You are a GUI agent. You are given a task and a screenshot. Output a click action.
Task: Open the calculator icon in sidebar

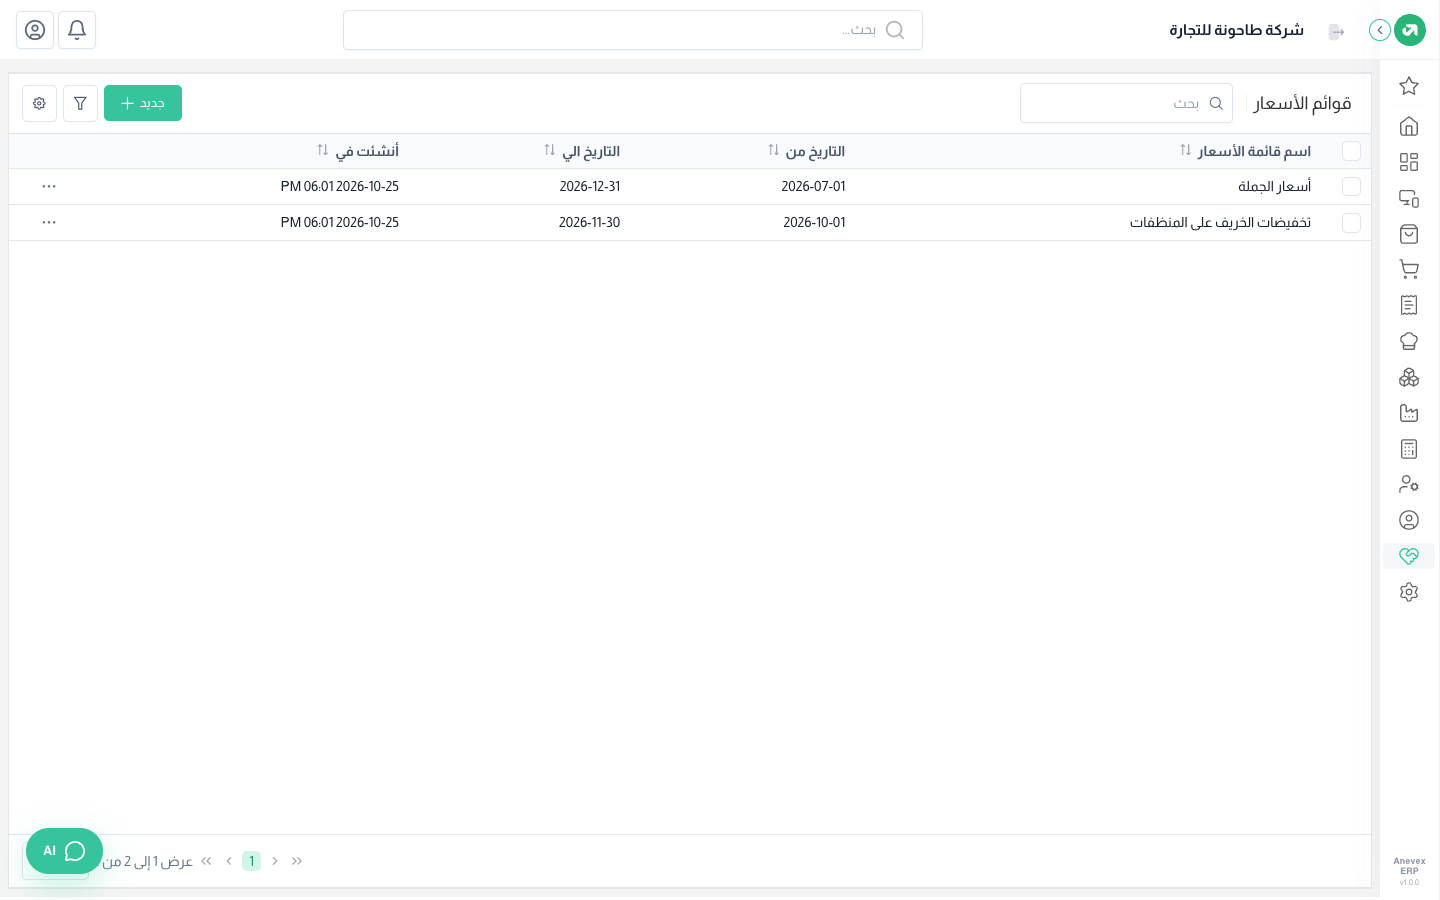(x=1409, y=449)
